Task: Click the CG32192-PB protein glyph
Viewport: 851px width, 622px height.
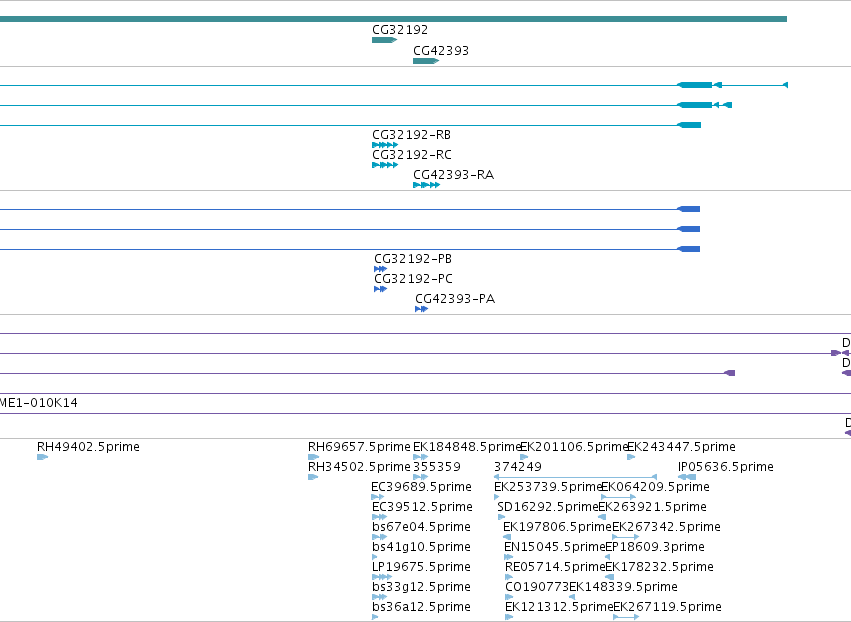Action: coord(380,269)
